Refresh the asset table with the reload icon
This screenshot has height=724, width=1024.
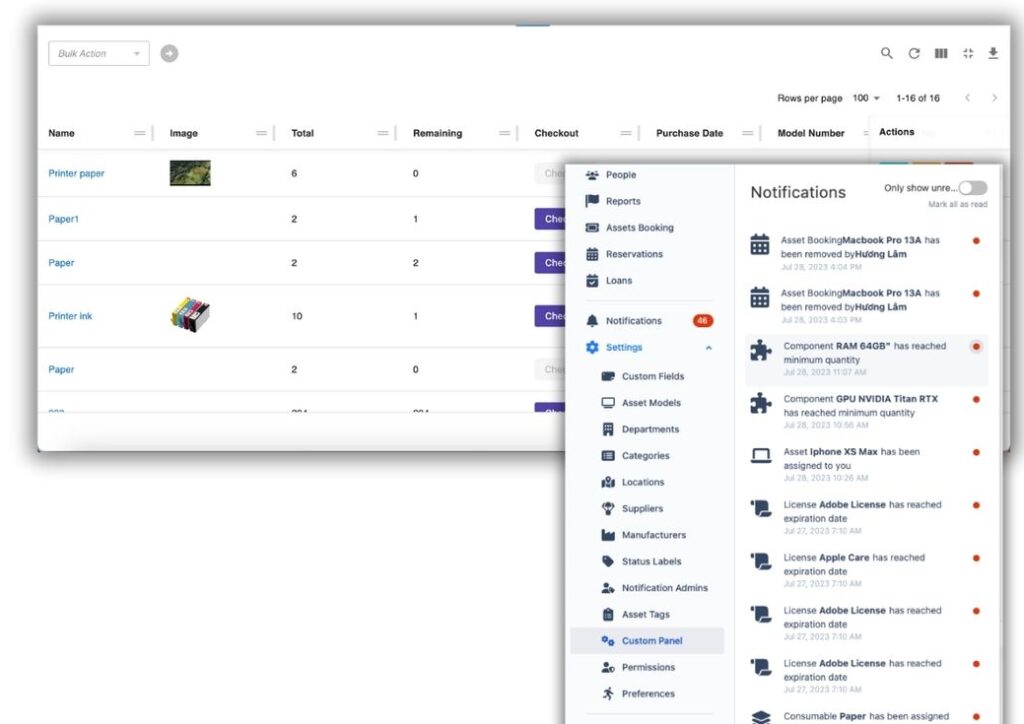[913, 53]
